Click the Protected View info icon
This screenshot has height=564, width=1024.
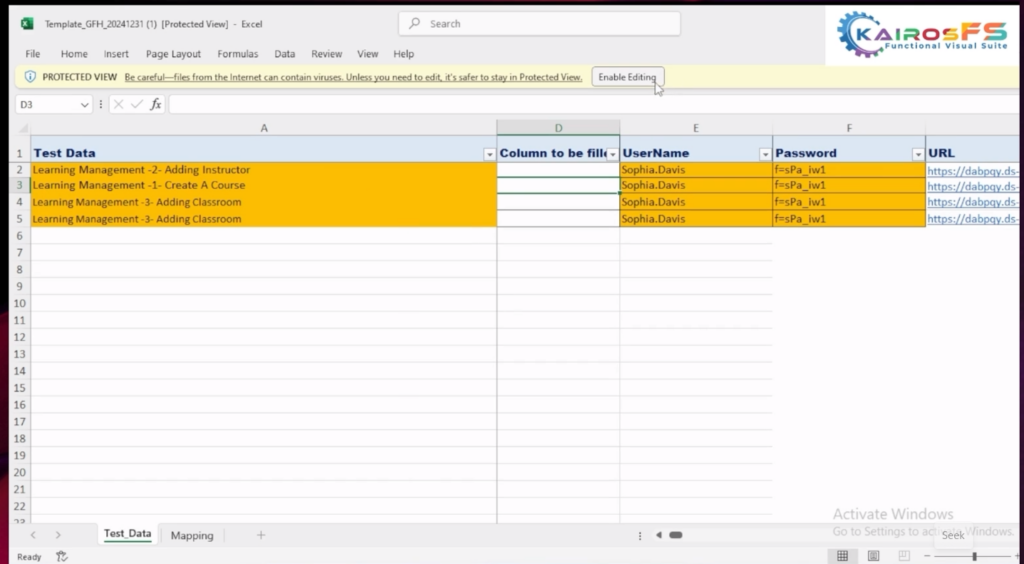click(31, 77)
